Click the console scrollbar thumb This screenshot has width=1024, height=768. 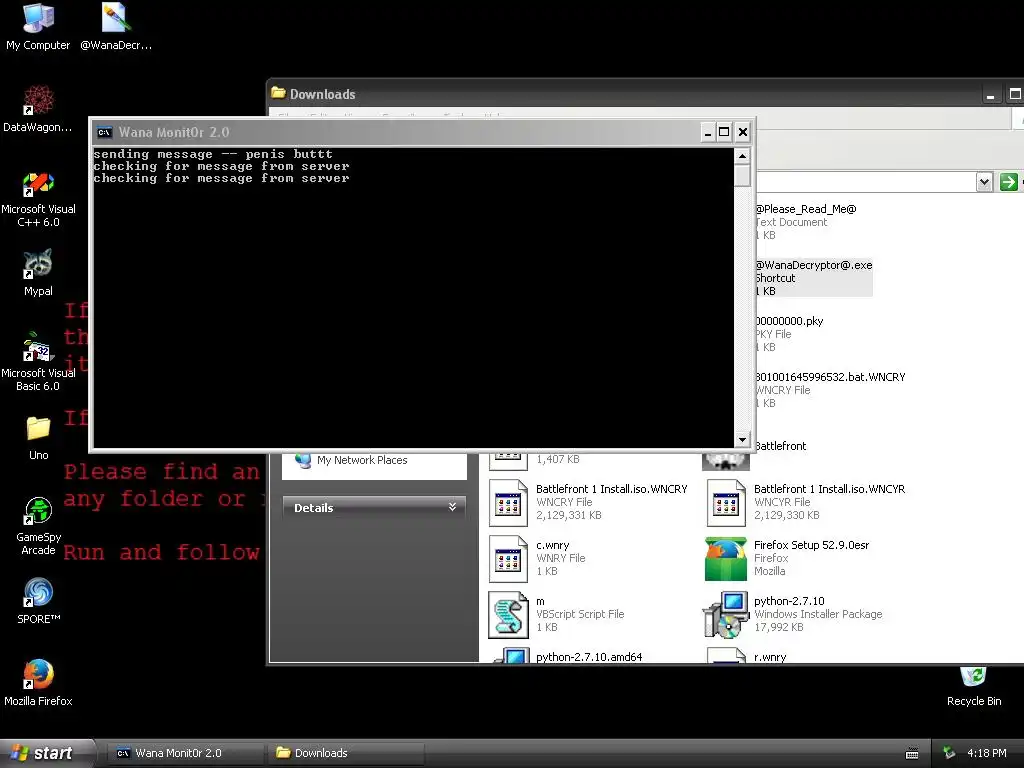click(742, 176)
